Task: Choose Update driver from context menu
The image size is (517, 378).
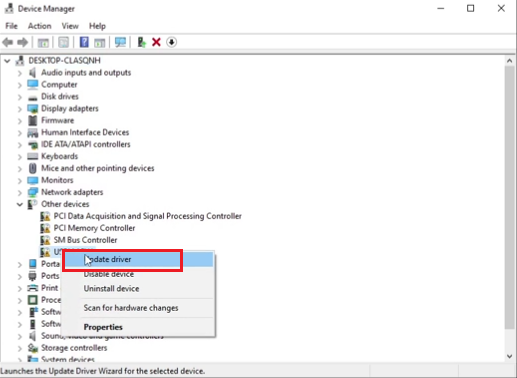Action: click(139, 259)
